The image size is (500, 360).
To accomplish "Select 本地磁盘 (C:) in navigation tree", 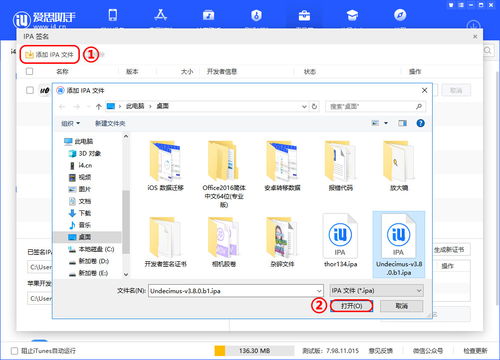I will point(91,249).
